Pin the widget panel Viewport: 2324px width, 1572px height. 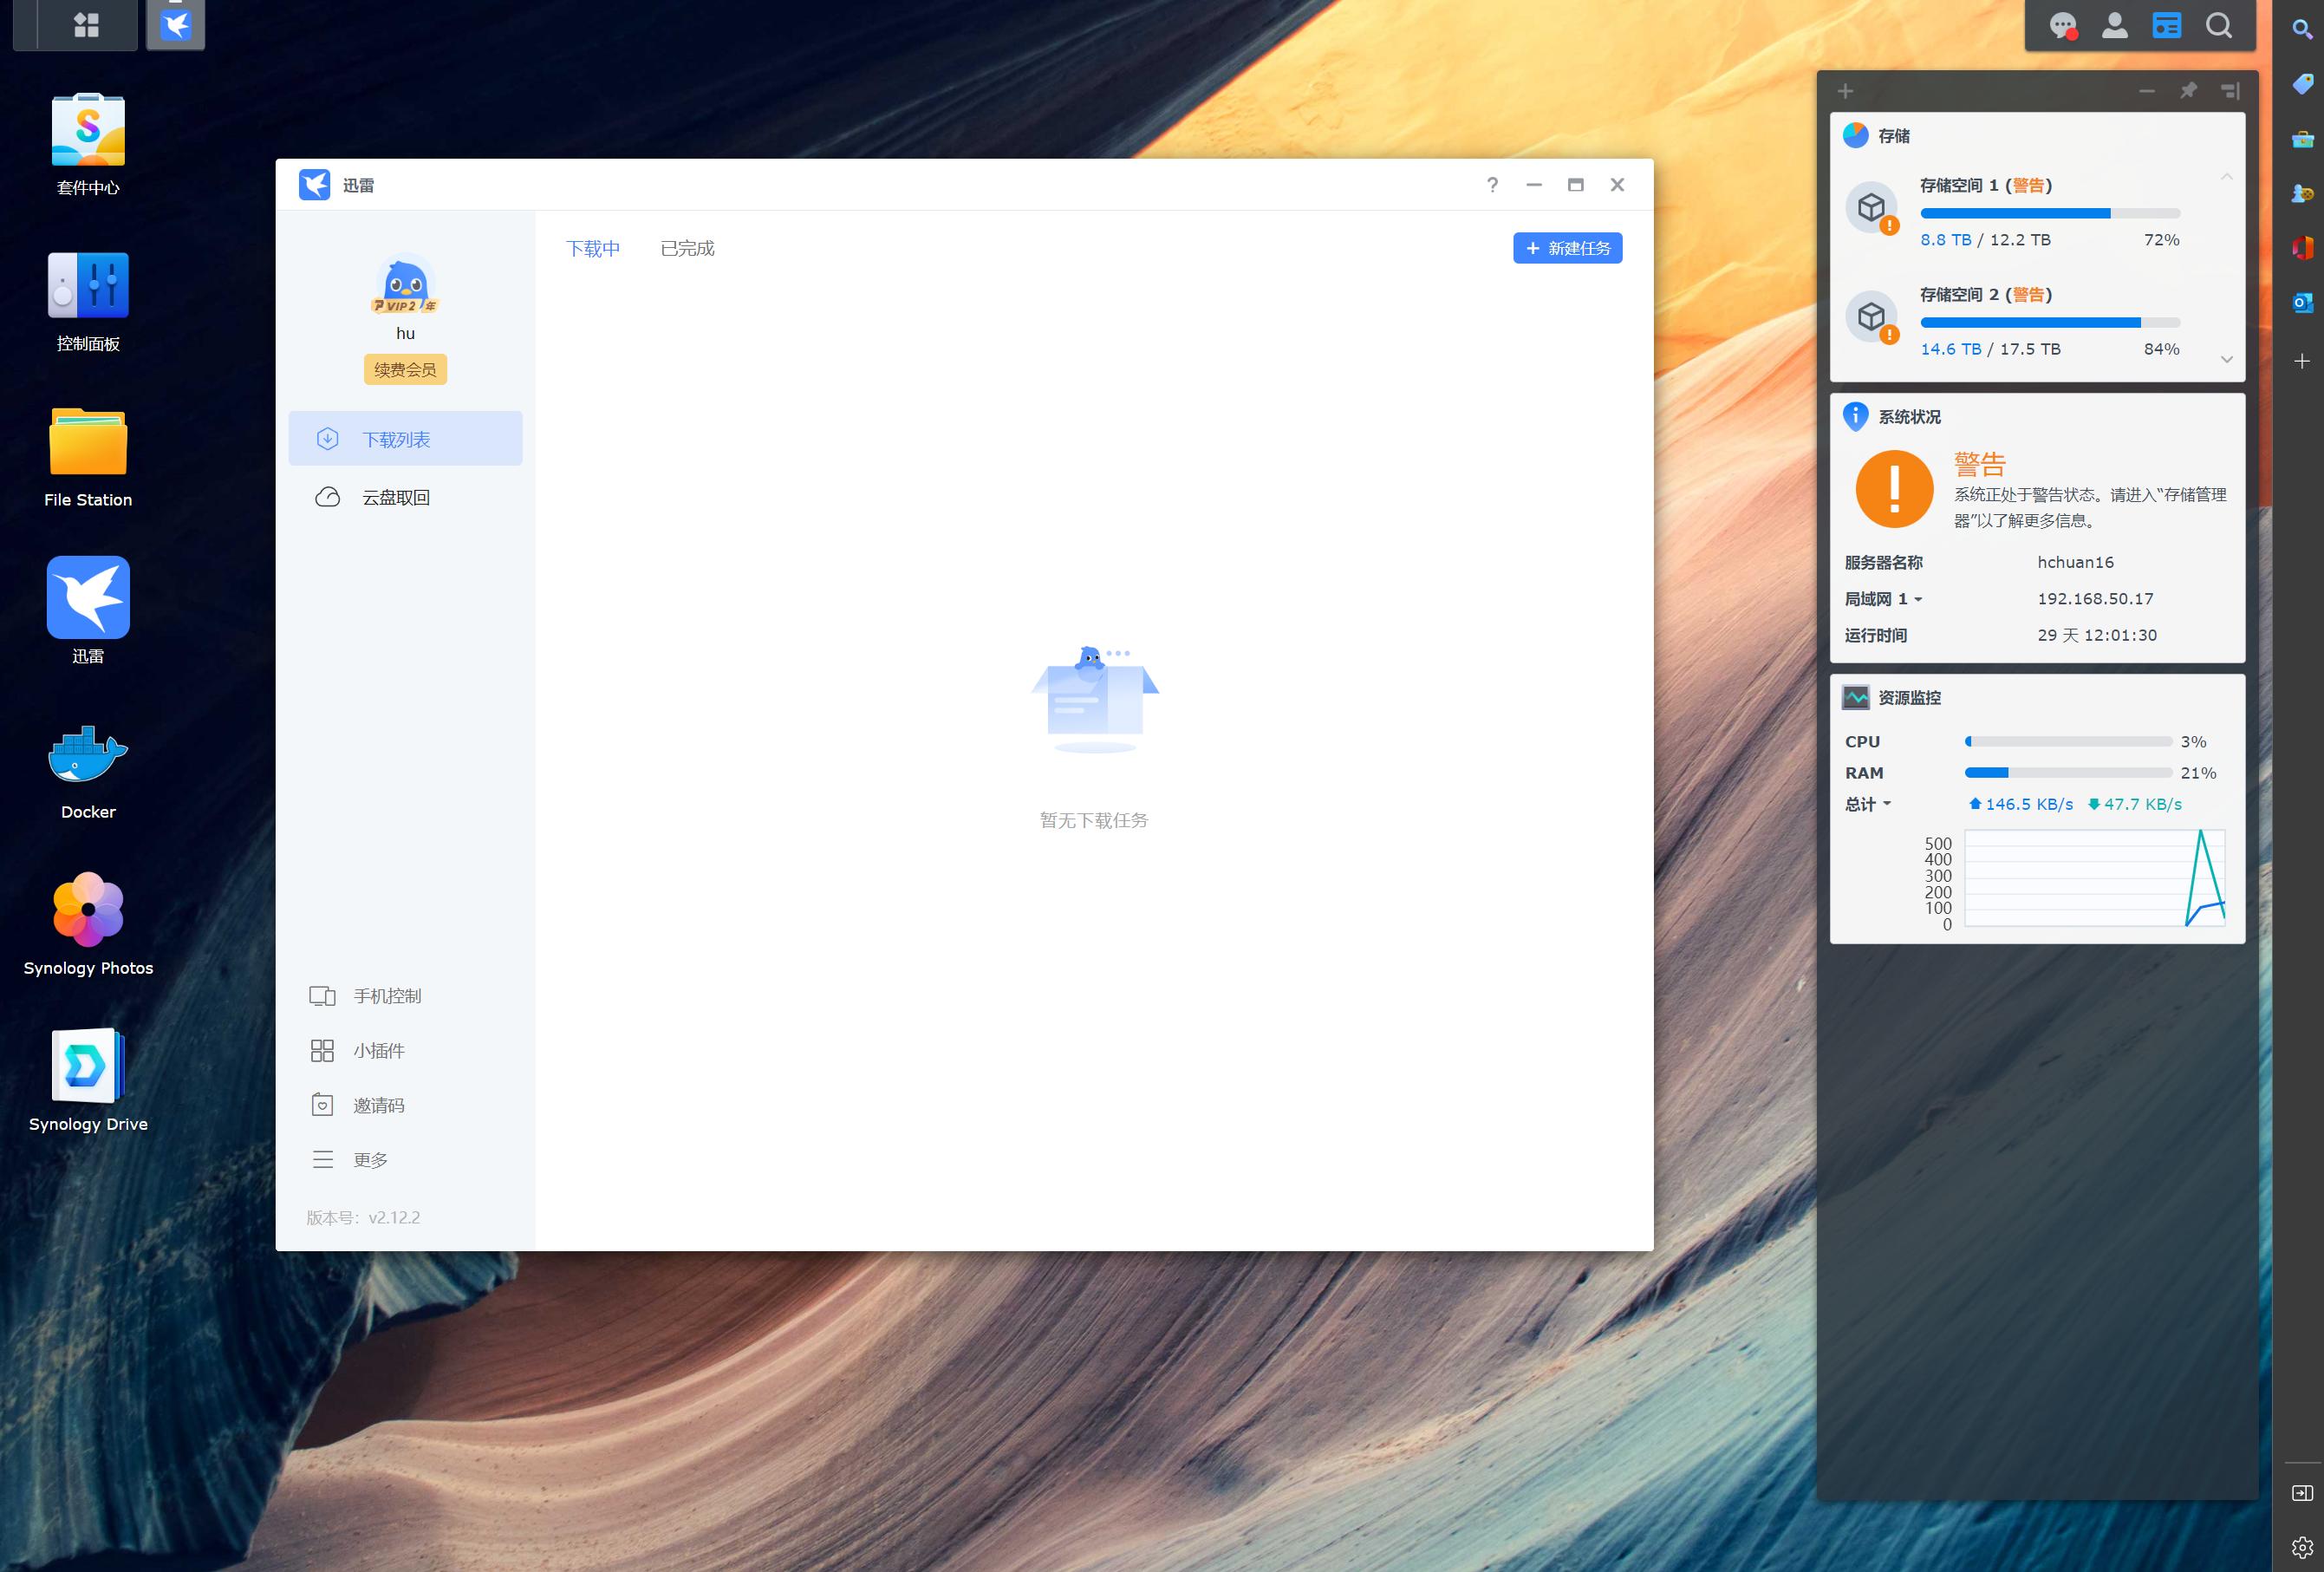pos(2188,91)
